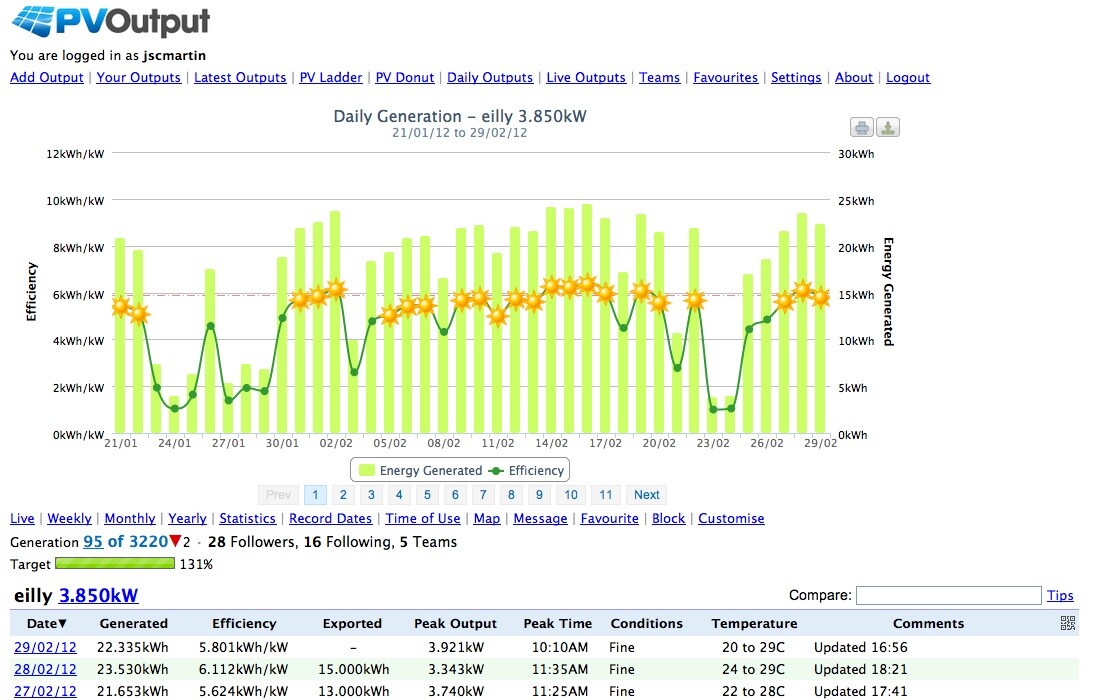Open 28/02/12 date entry

45,669
